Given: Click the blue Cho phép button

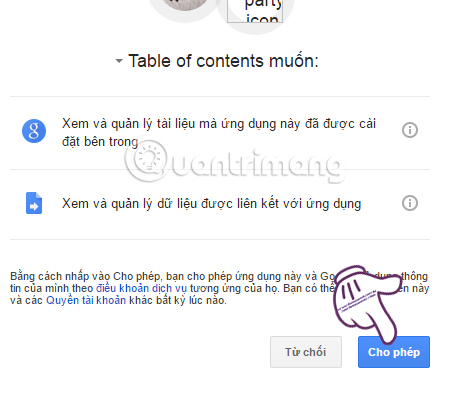Looking at the screenshot, I should (x=394, y=352).
